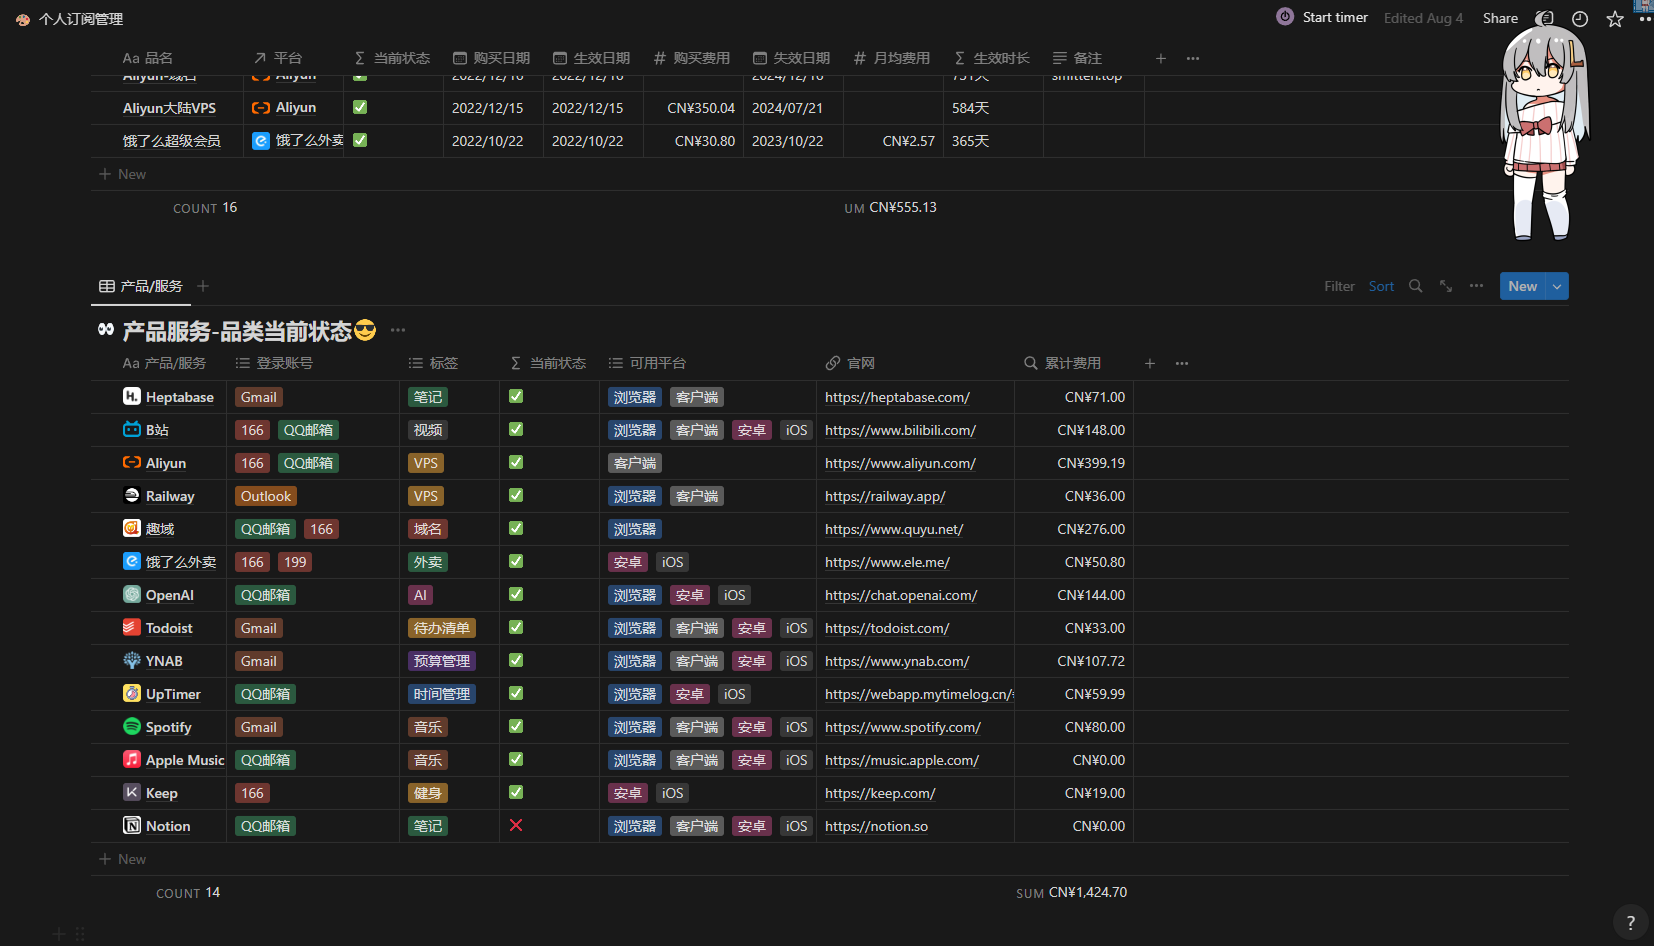Select the 产品/服务 view tab
This screenshot has height=946, width=1654.
pyautogui.click(x=141, y=286)
